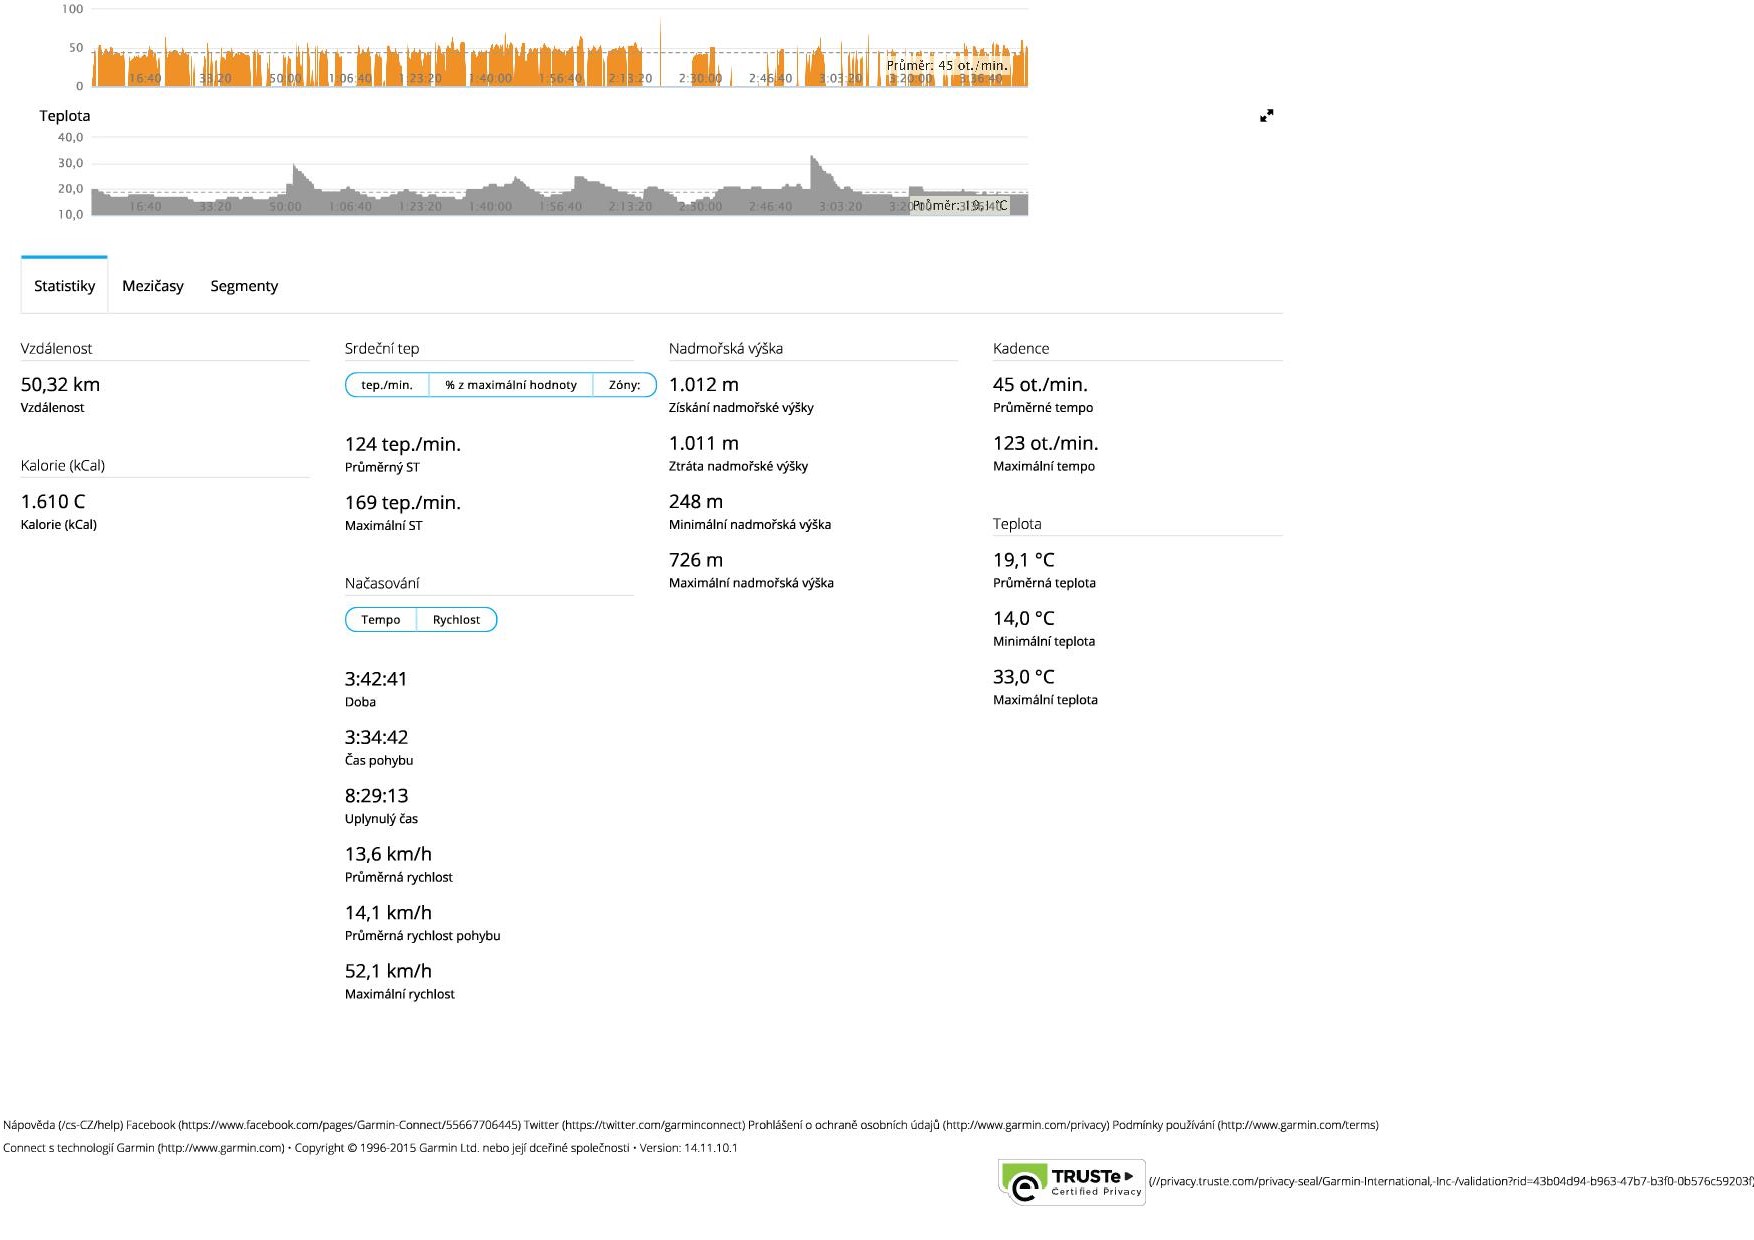Viewport: 1754px width, 1240px height.
Task: Select tep./min. heart rate display
Action: coord(387,385)
